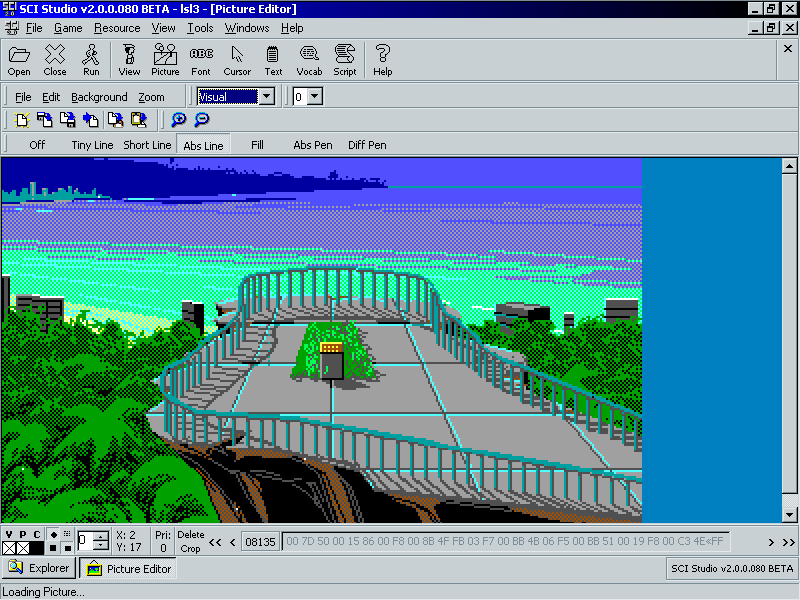Open the Resource menu

117,28
